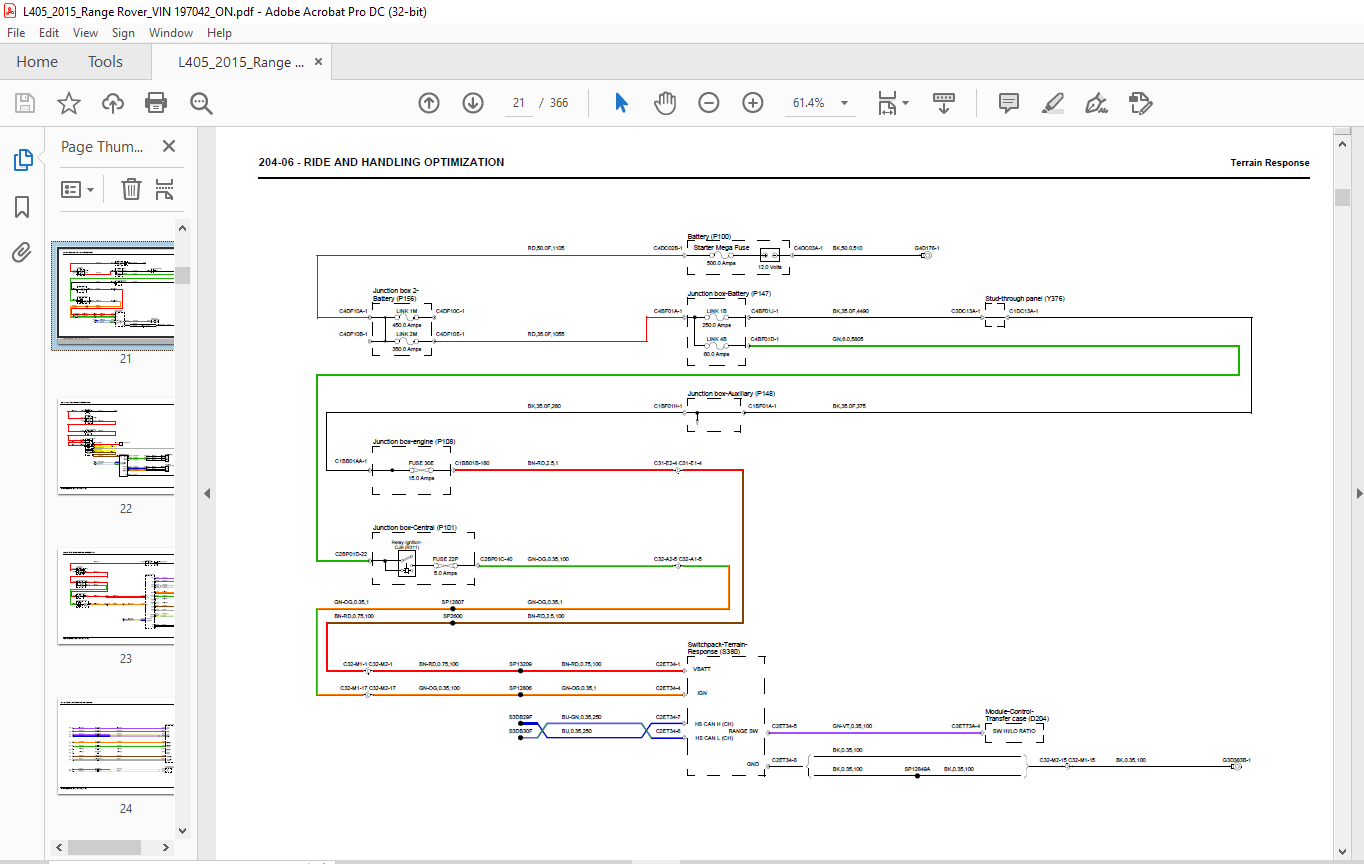Image resolution: width=1364 pixels, height=864 pixels.
Task: Open the stamp tool in the toolbar
Action: pyautogui.click(x=1140, y=103)
